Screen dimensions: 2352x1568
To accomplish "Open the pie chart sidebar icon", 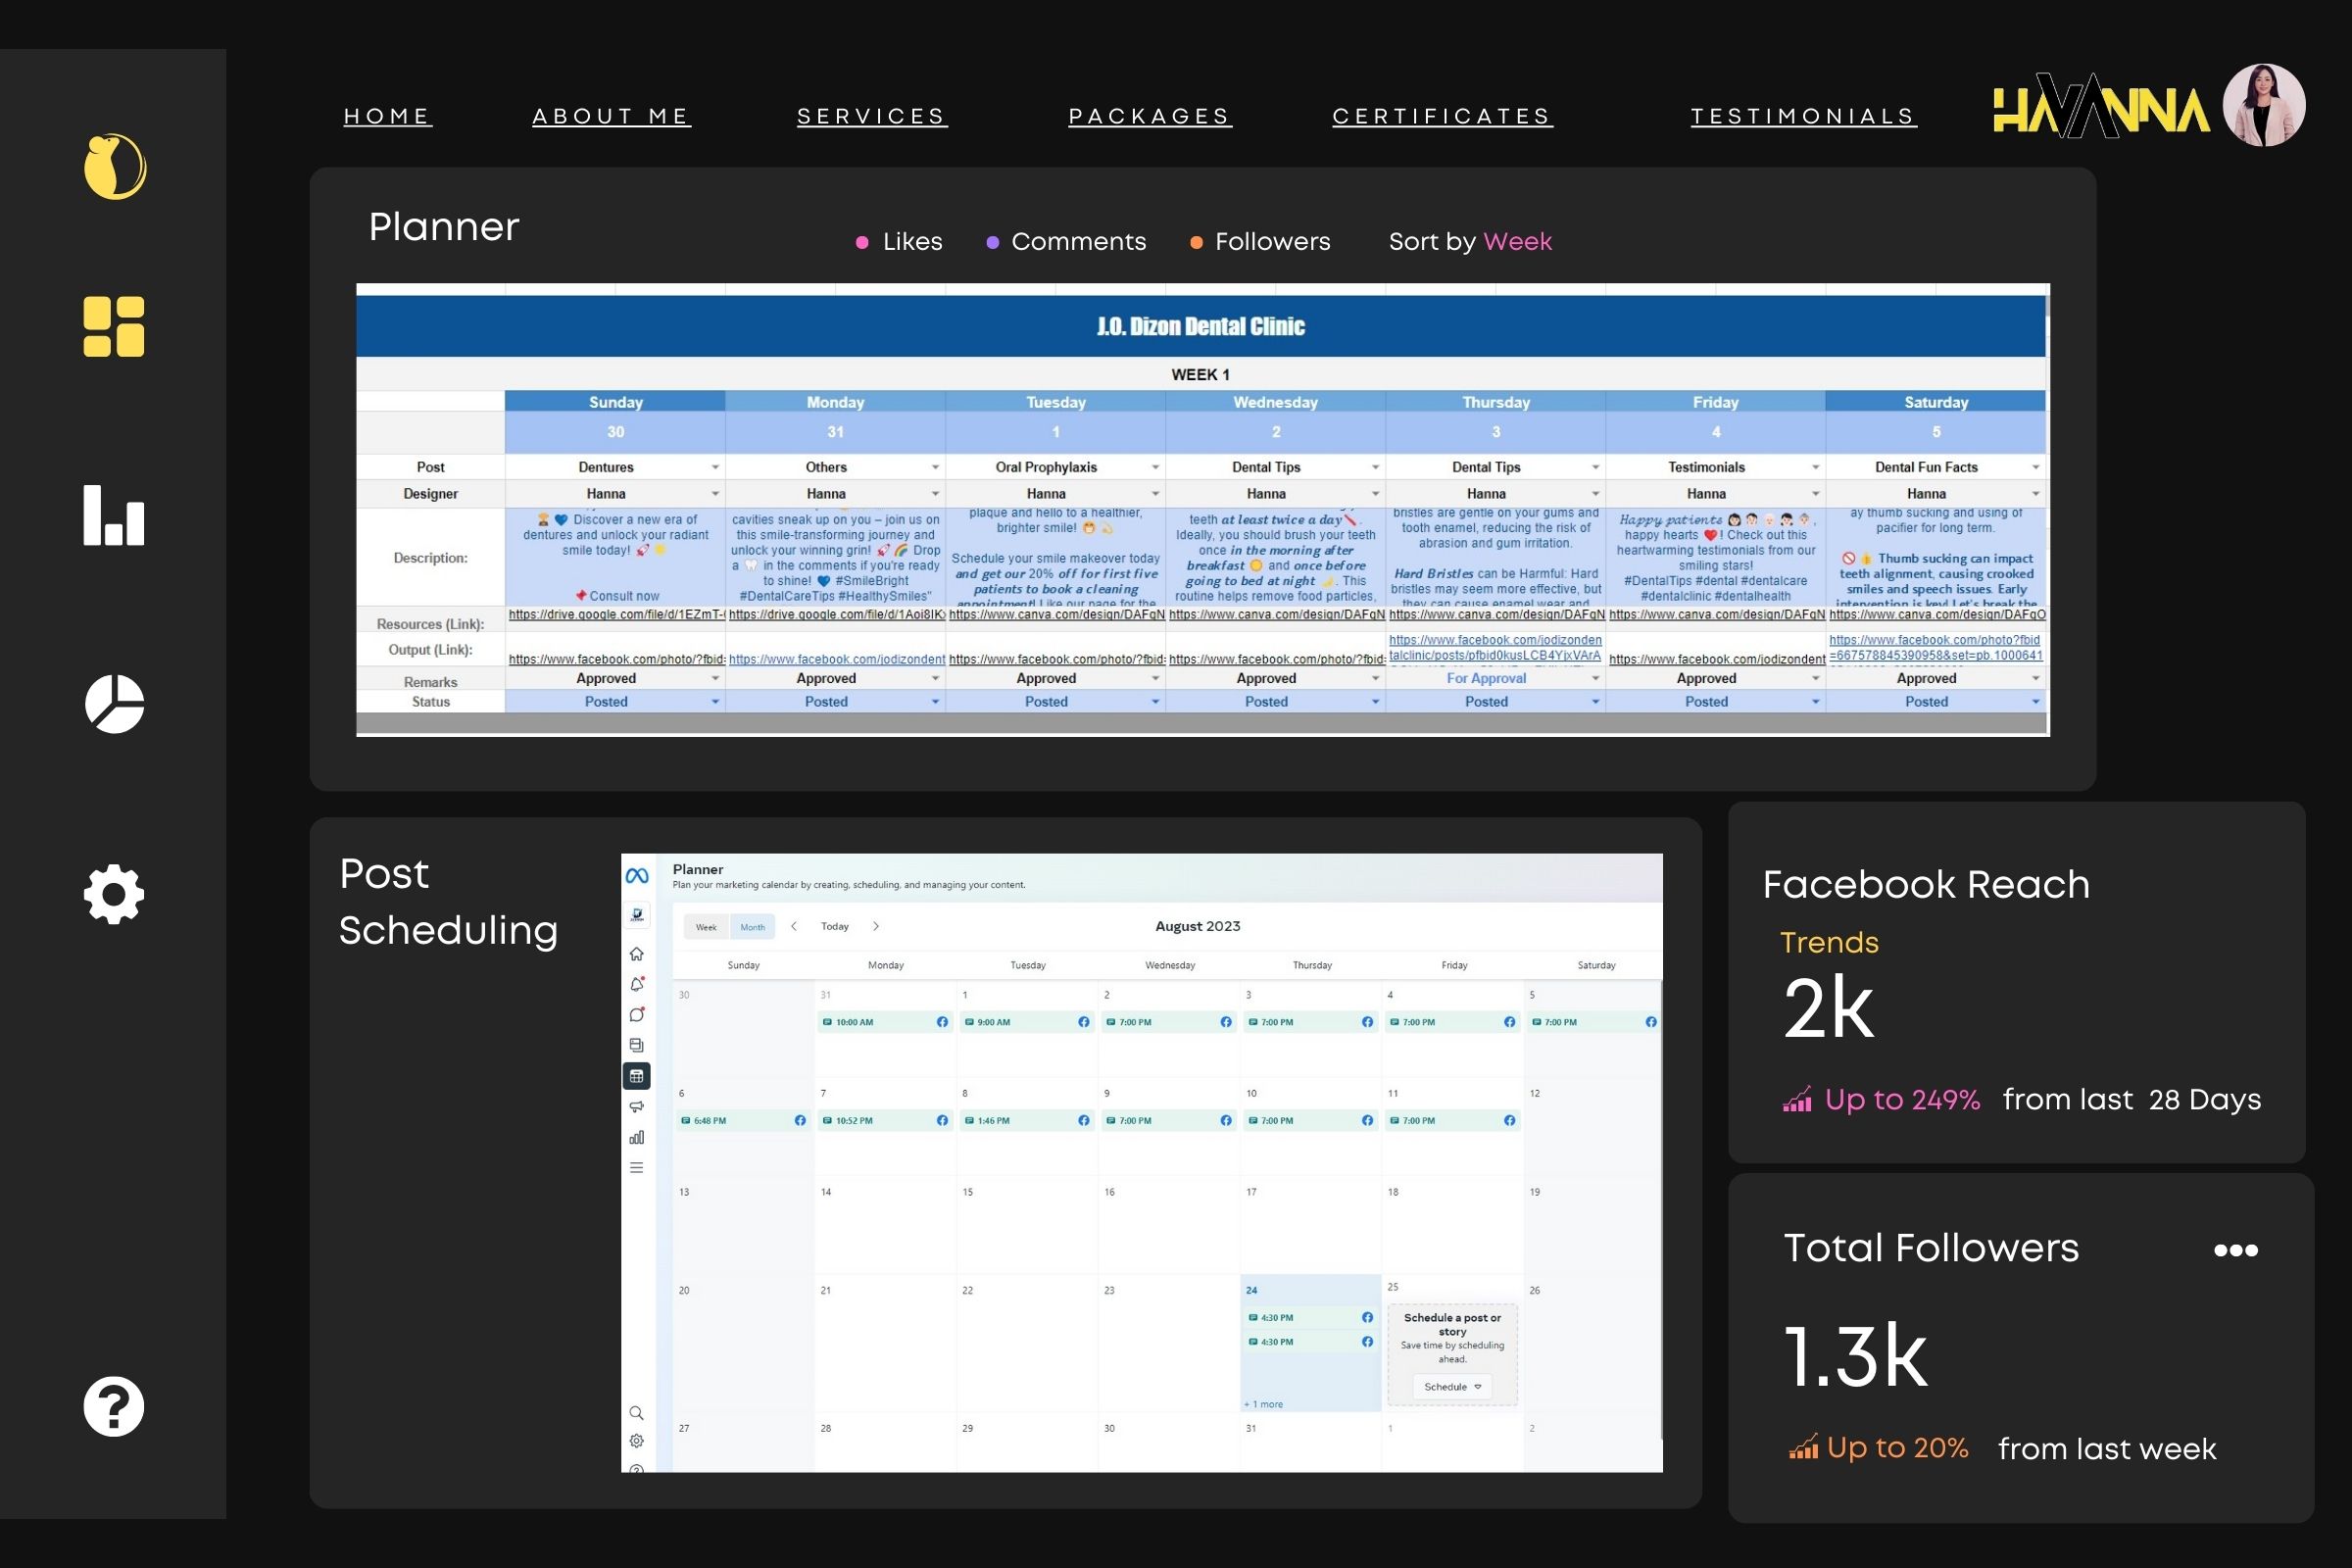I will tap(114, 704).
